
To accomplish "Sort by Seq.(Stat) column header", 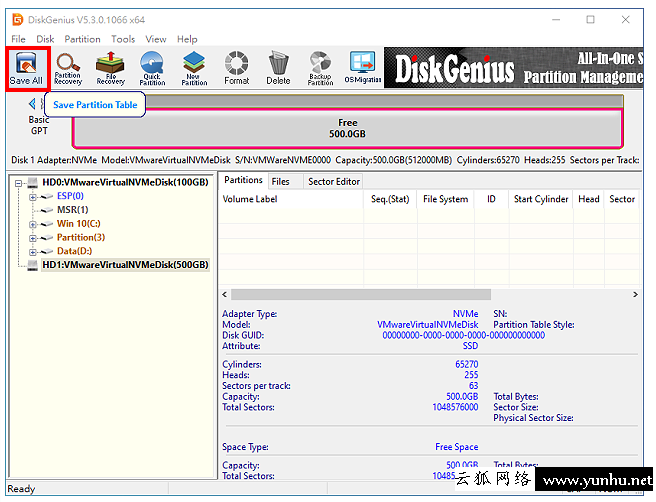I will tap(390, 199).
